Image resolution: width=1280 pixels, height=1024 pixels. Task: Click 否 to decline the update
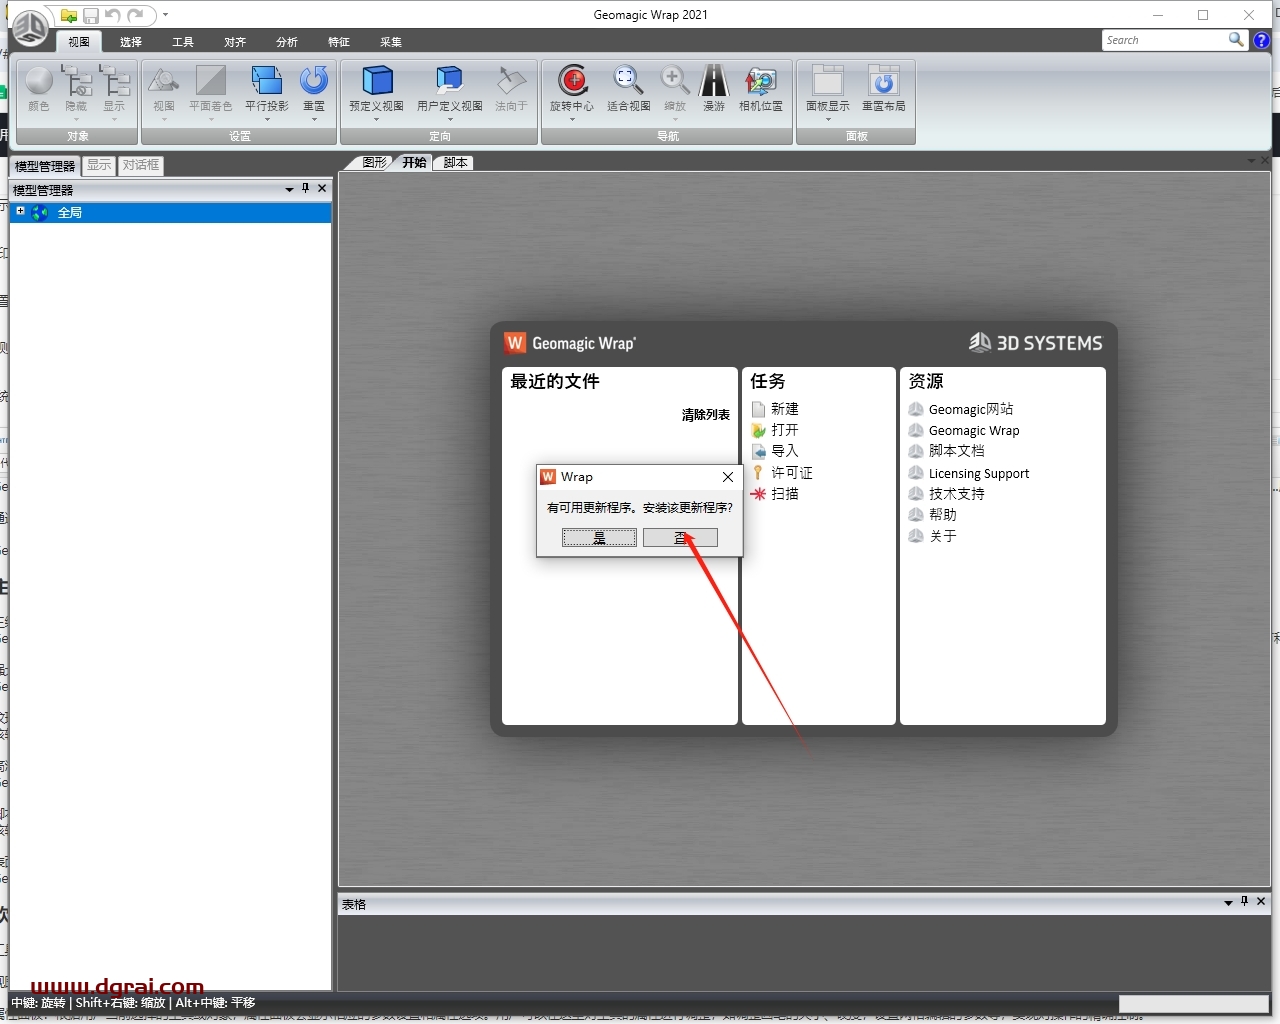coord(680,538)
